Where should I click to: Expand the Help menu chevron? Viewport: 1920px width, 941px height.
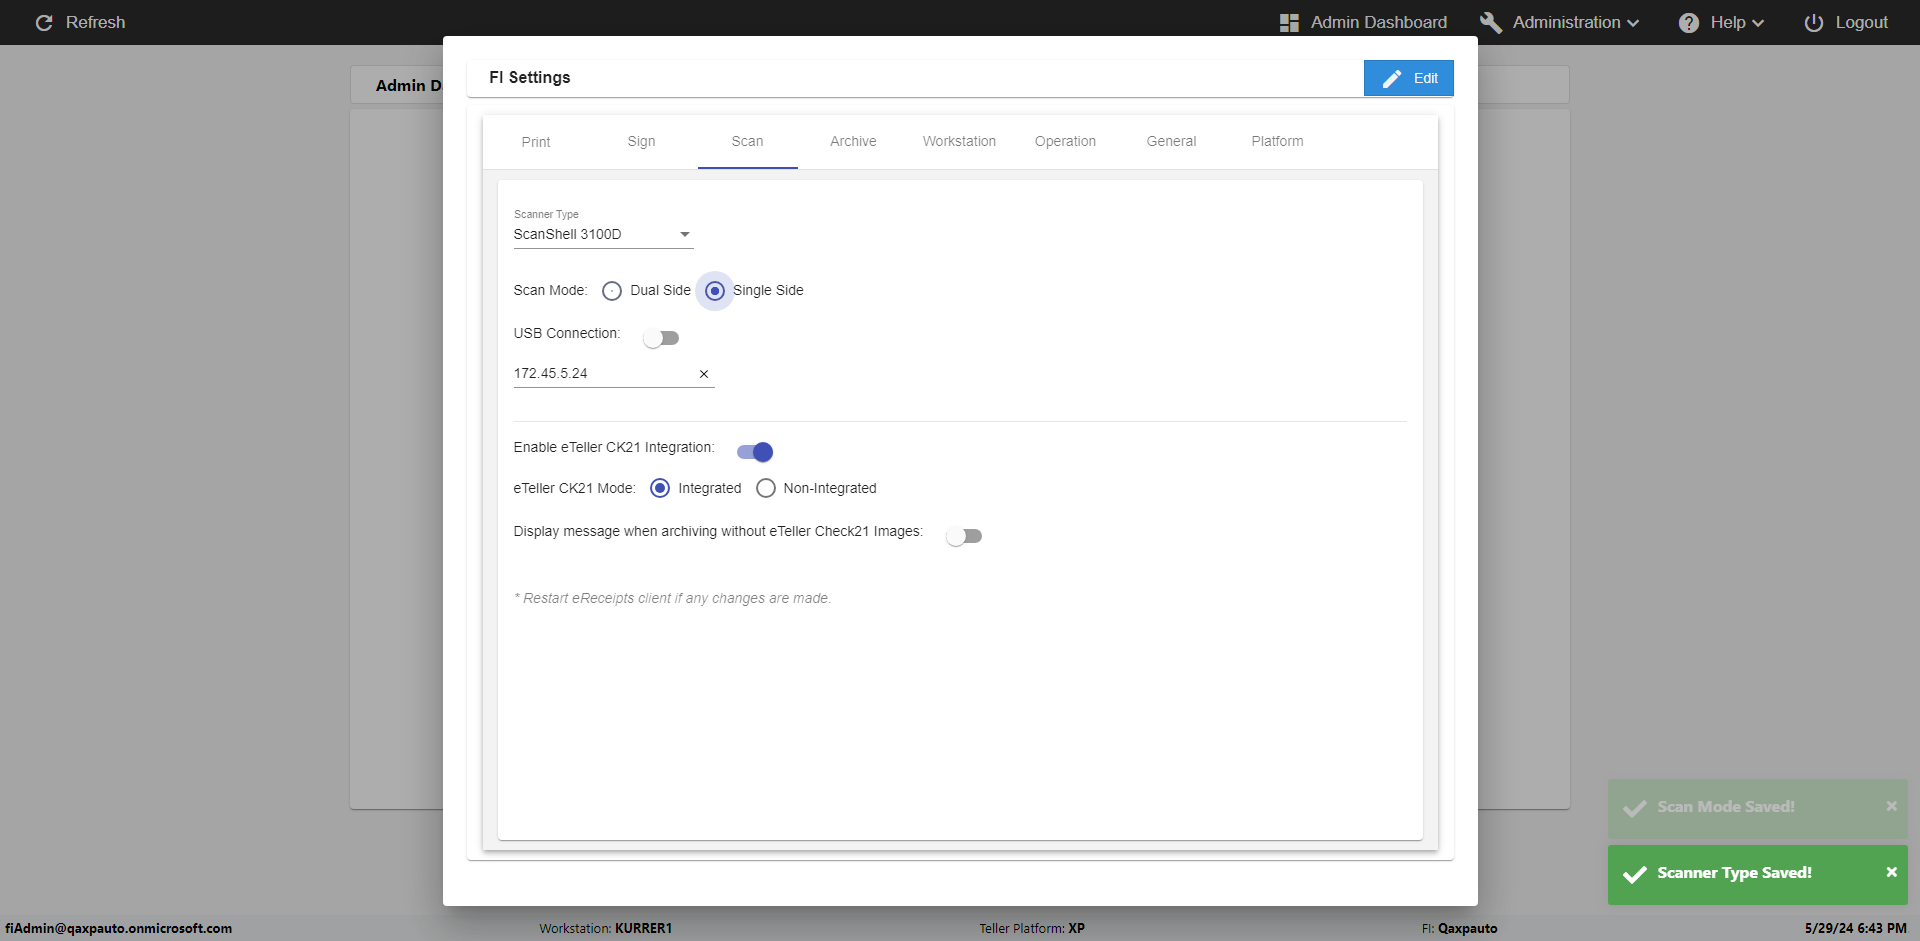(1758, 23)
